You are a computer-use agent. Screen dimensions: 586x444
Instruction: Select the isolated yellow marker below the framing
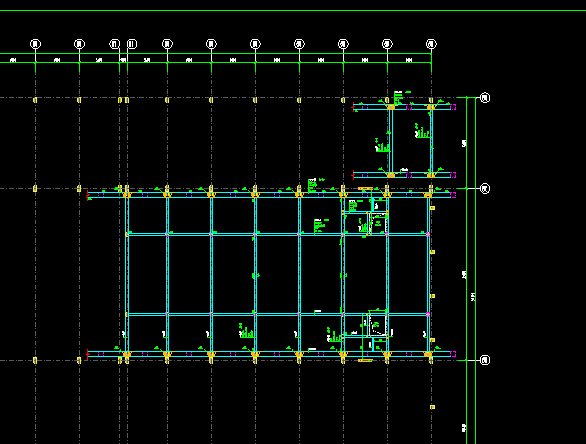click(x=432, y=407)
